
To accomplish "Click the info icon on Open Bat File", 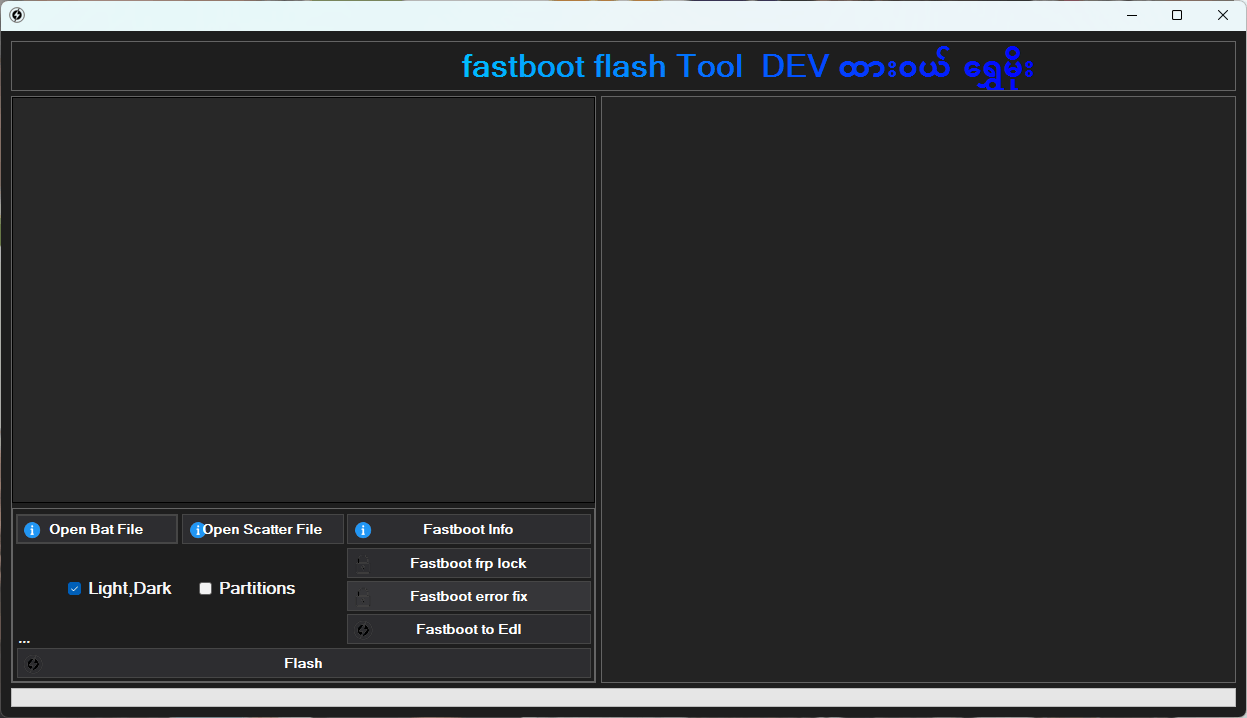I will click(x=33, y=529).
